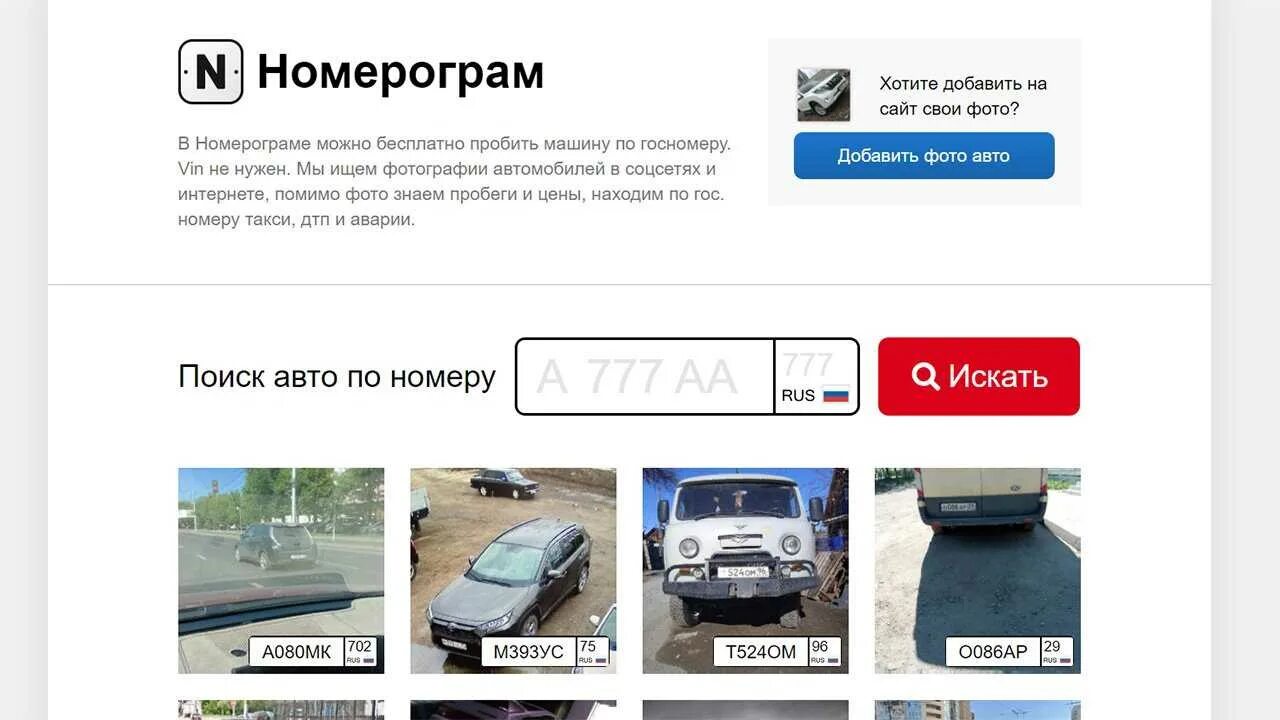This screenshot has height=720, width=1280.
Task: Click the А080МК 702 plate badge
Action: (313, 652)
